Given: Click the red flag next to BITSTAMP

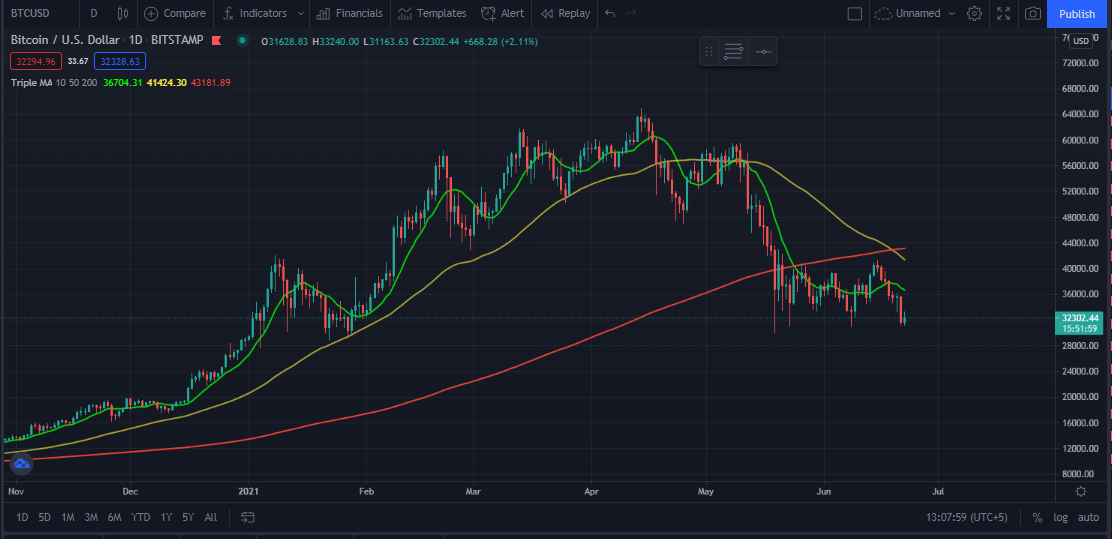Looking at the screenshot, I should point(217,41).
